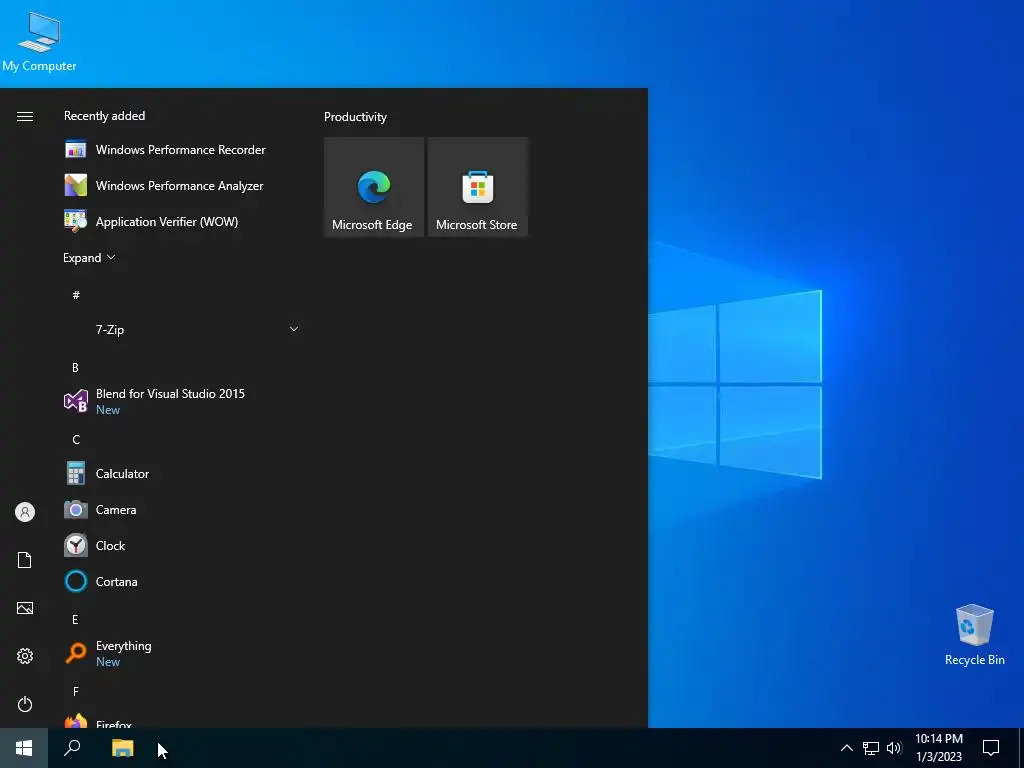Select the Recycle Bin desktop icon
This screenshot has height=768, width=1024.
click(974, 635)
